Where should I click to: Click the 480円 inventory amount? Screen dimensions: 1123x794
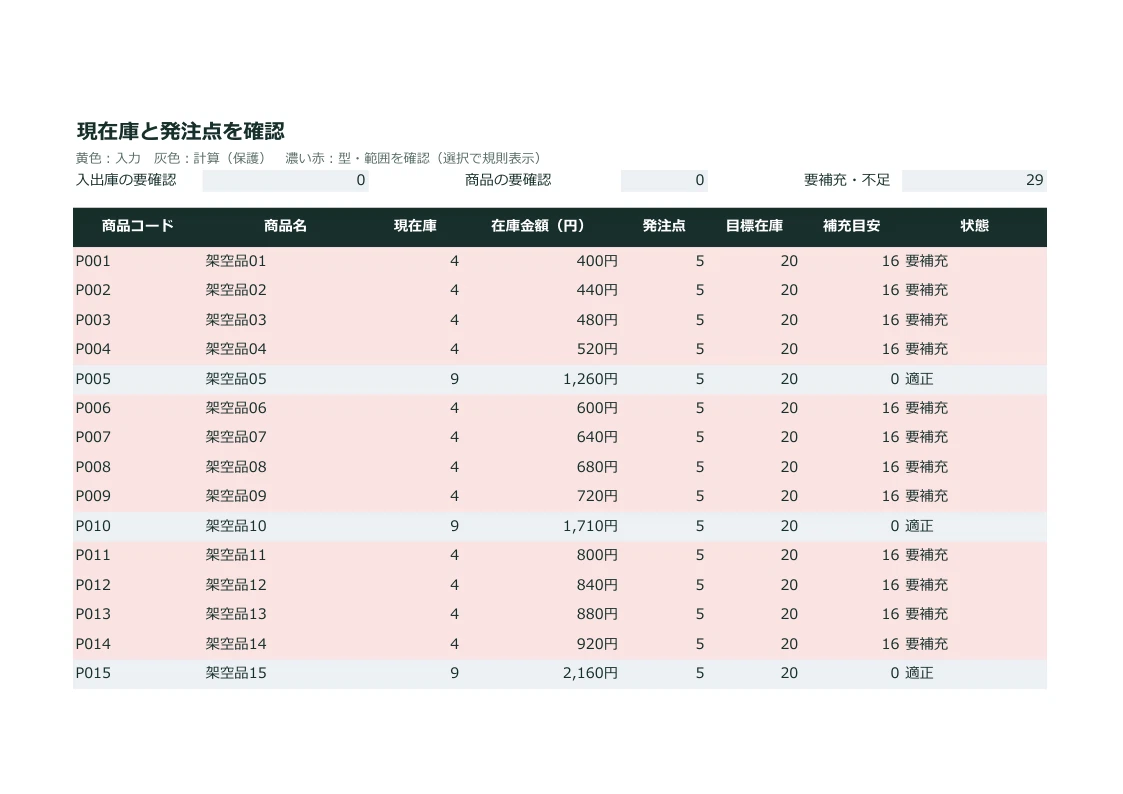point(597,320)
